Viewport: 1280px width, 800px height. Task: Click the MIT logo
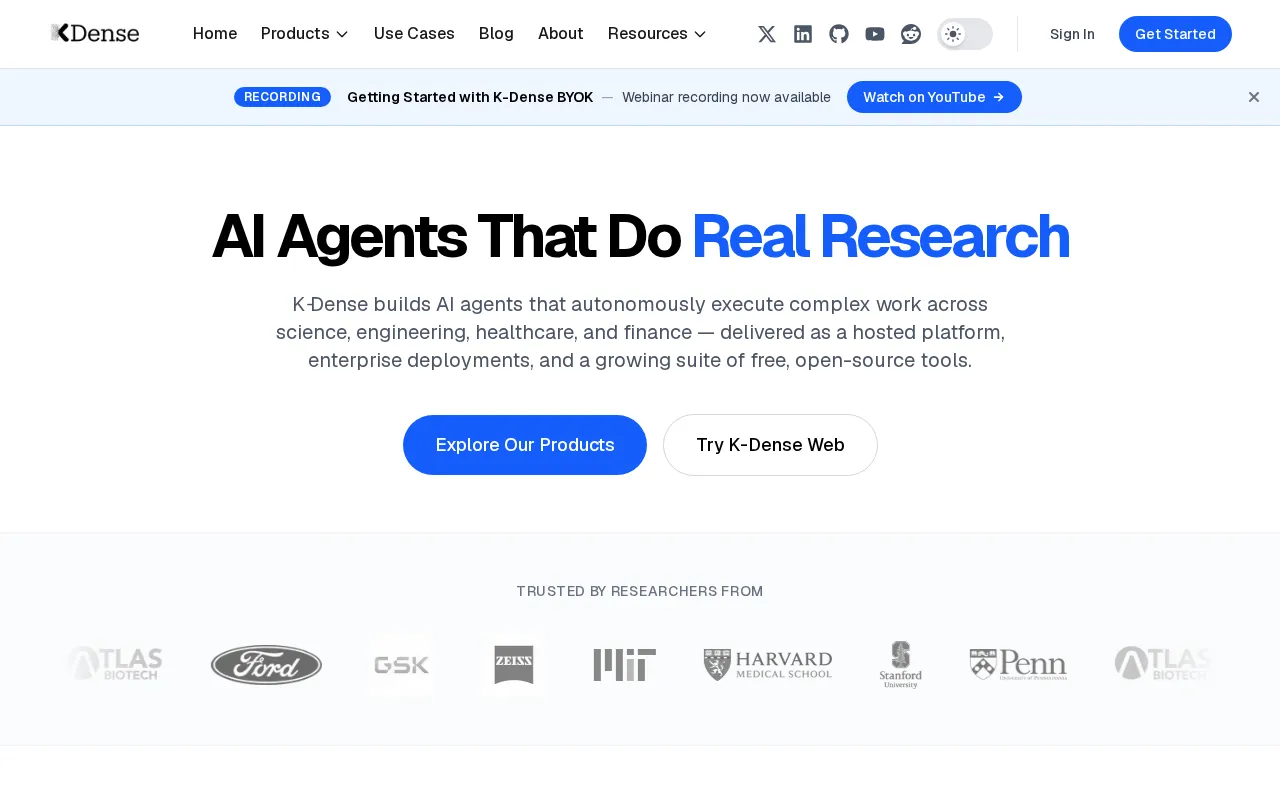click(625, 665)
